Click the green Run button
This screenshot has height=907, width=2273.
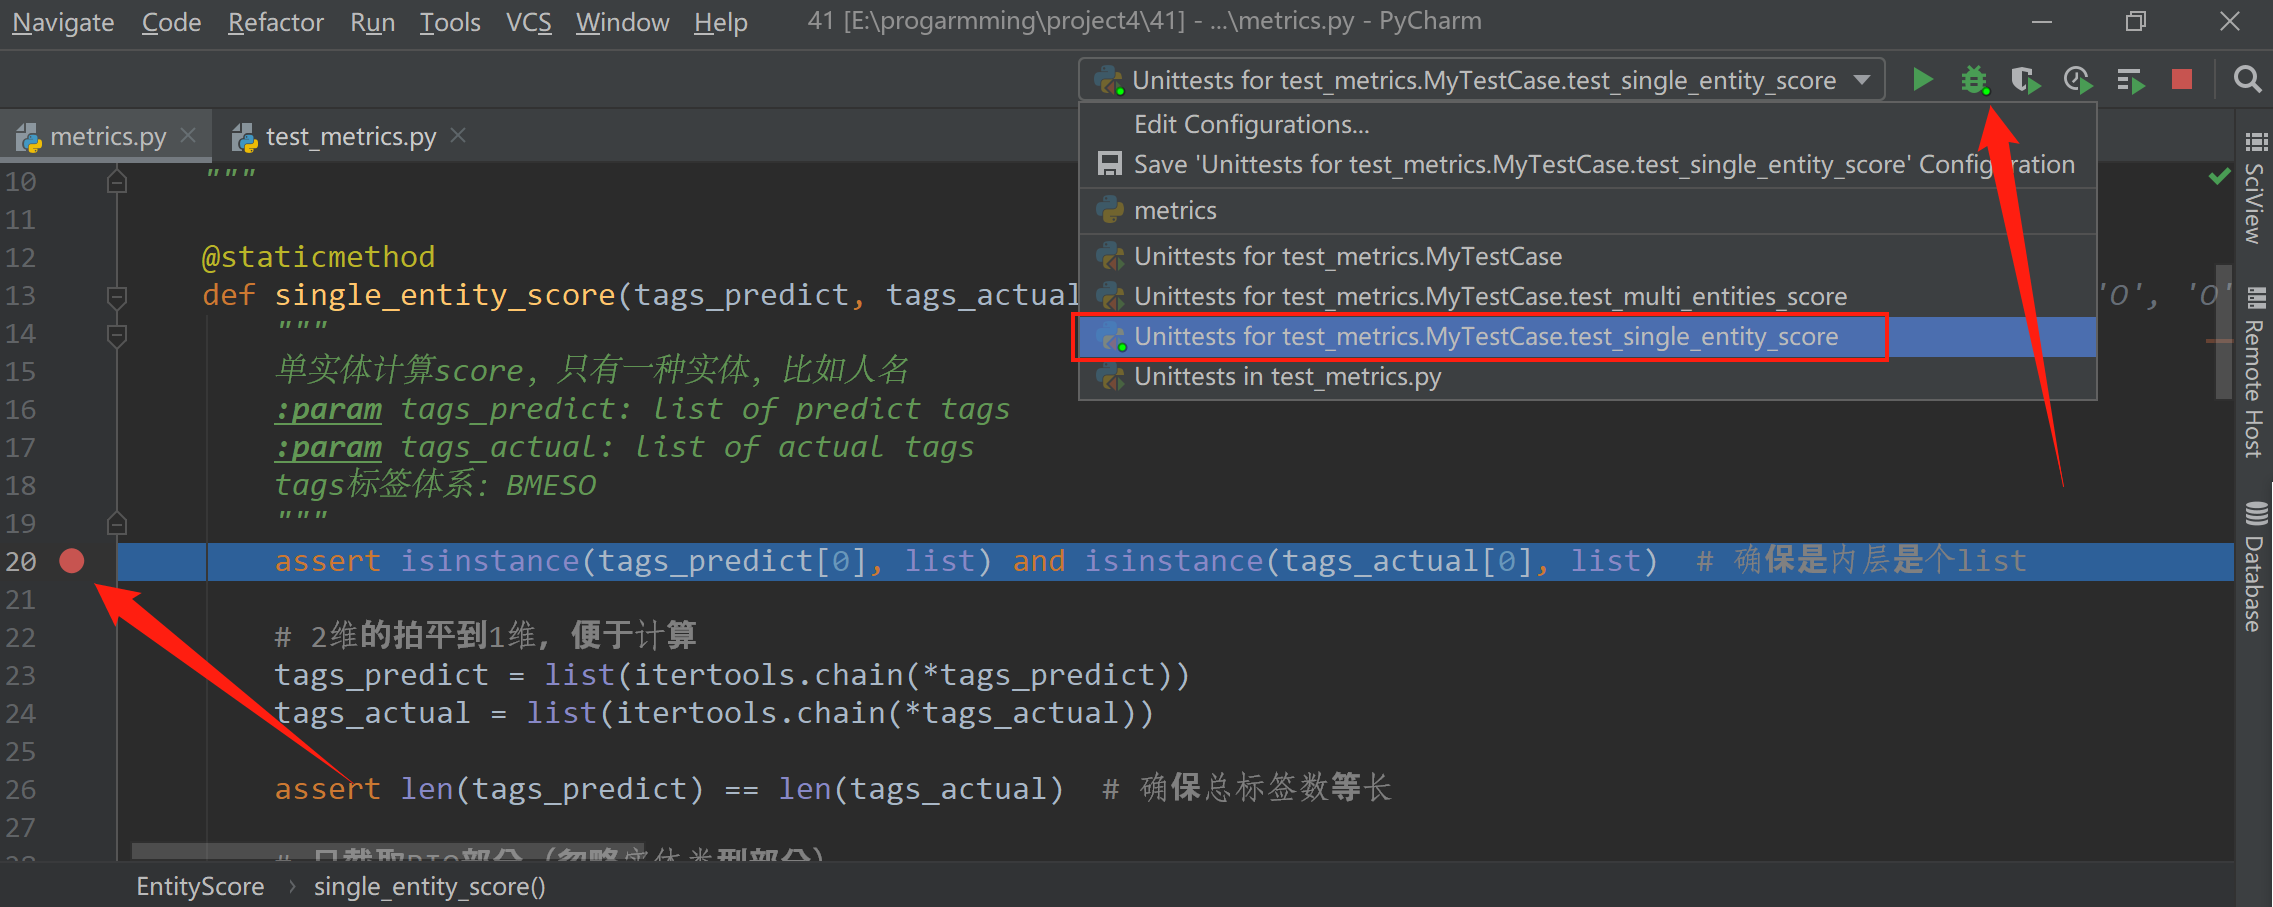pos(1921,79)
